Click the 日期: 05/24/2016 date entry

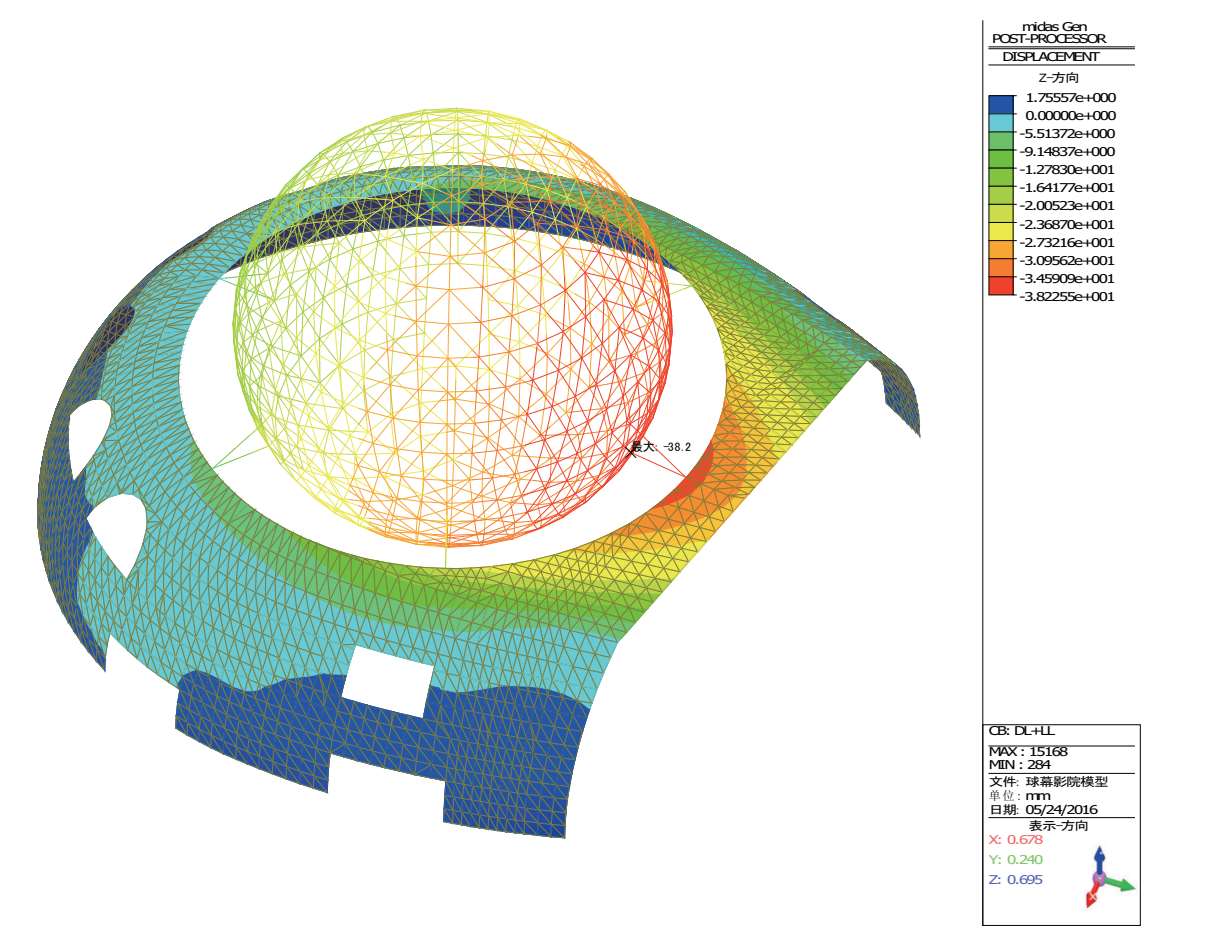point(1043,810)
